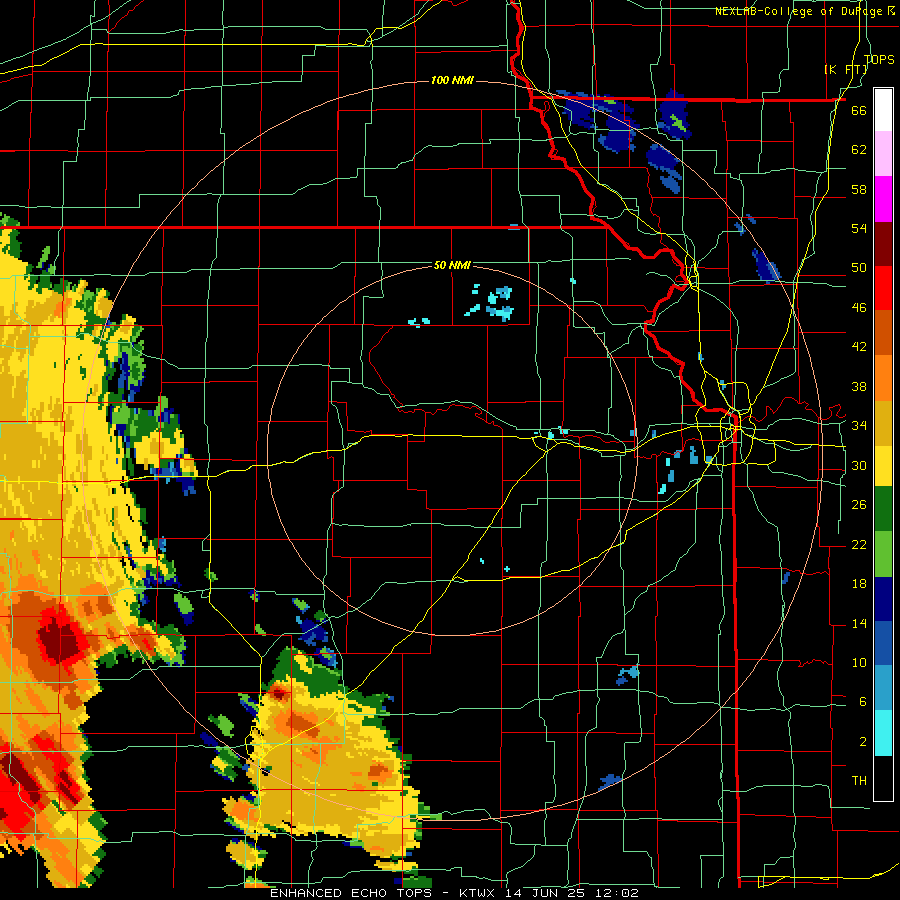Click the (K FT) units label
Image resolution: width=900 pixels, height=900 pixels.
(x=846, y=69)
